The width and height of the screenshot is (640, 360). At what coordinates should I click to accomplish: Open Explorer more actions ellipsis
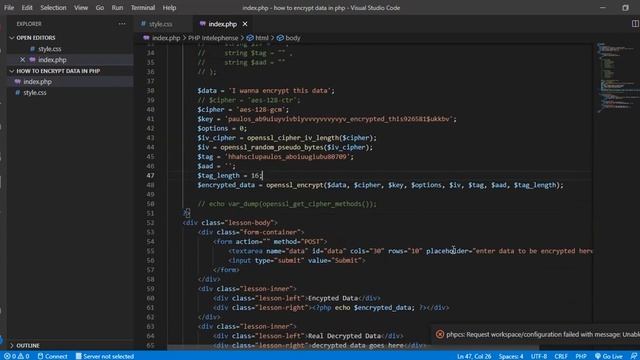click(122, 24)
